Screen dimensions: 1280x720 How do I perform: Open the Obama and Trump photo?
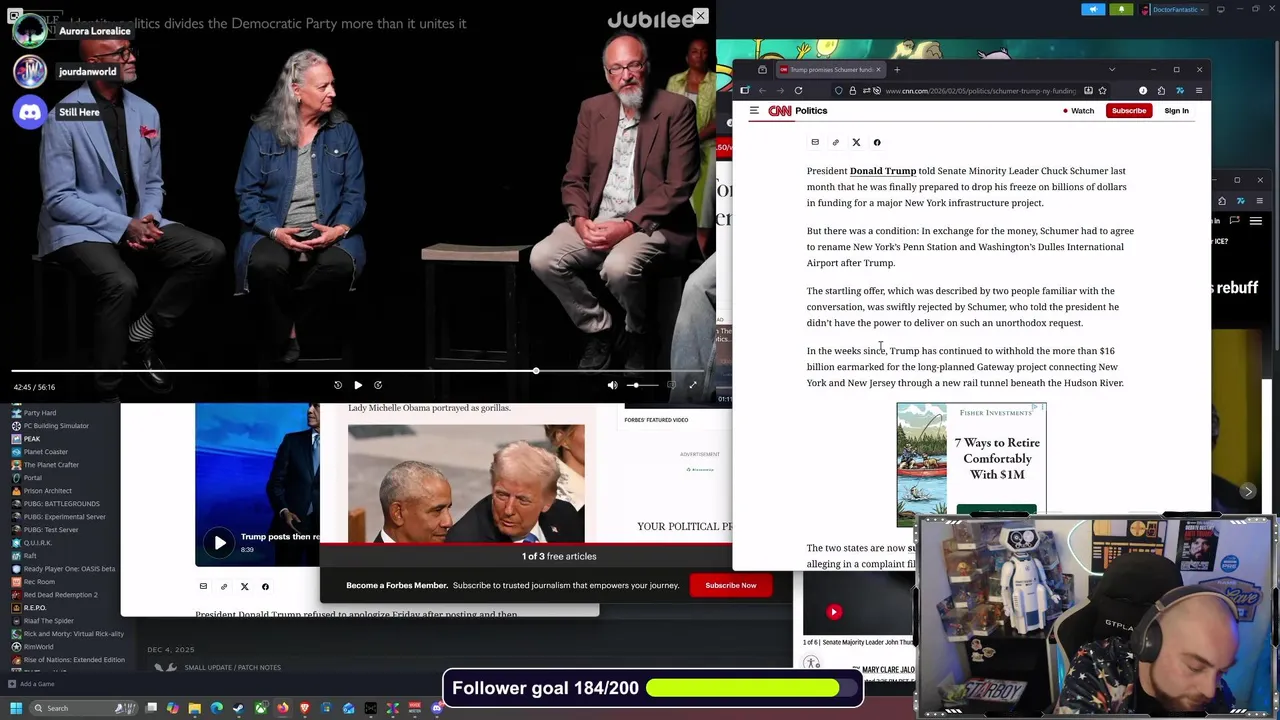466,483
